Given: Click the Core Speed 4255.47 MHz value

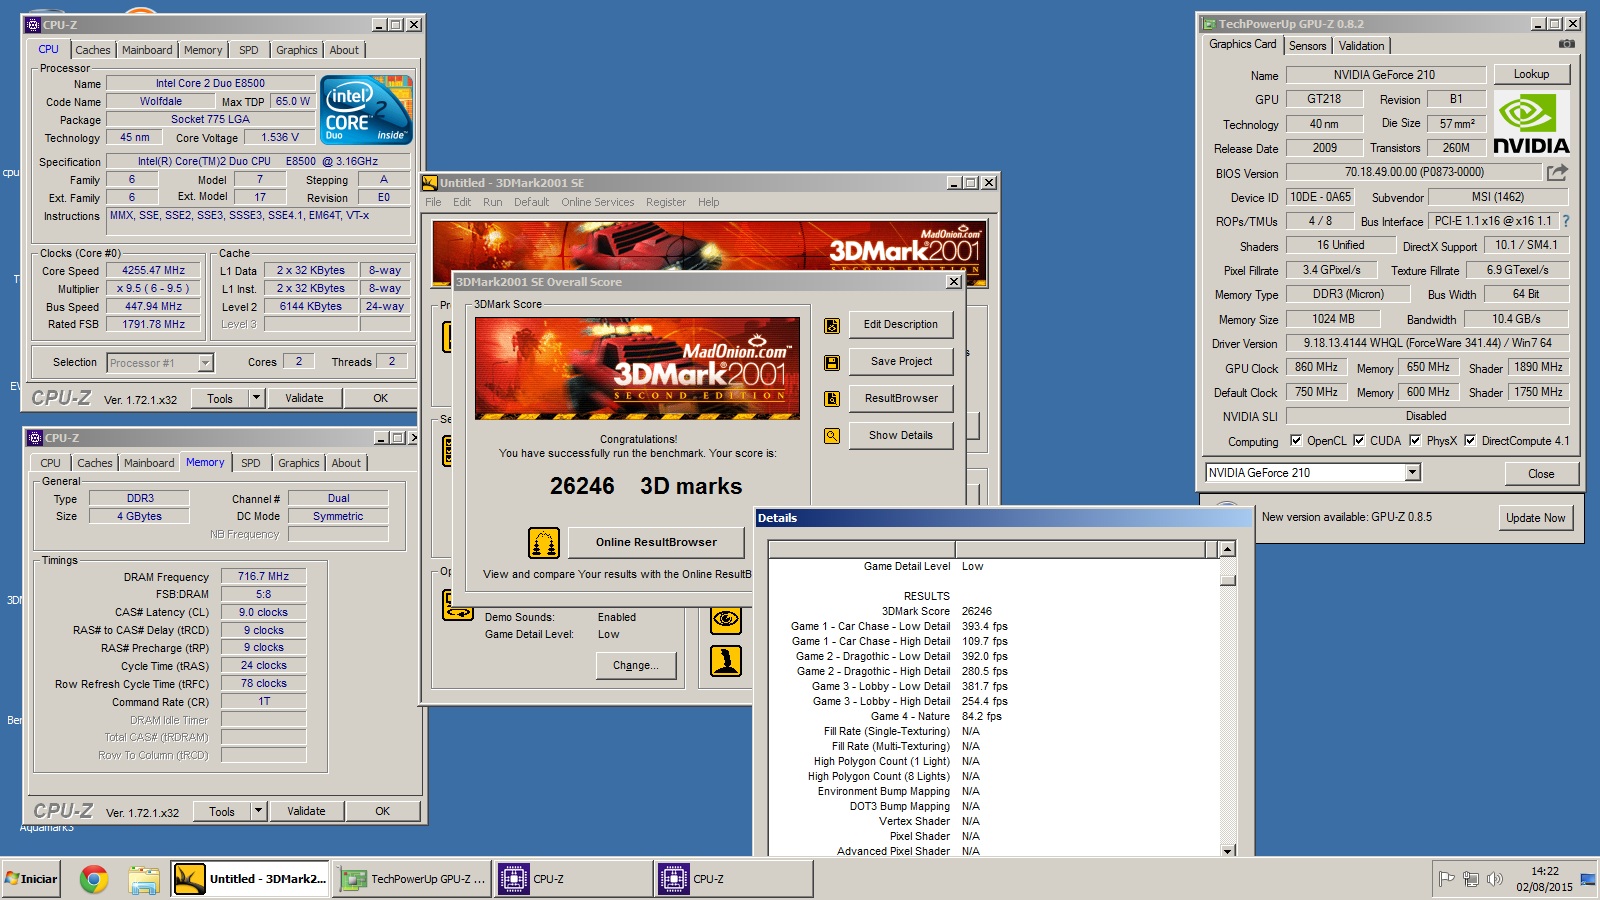Looking at the screenshot, I should tap(153, 271).
